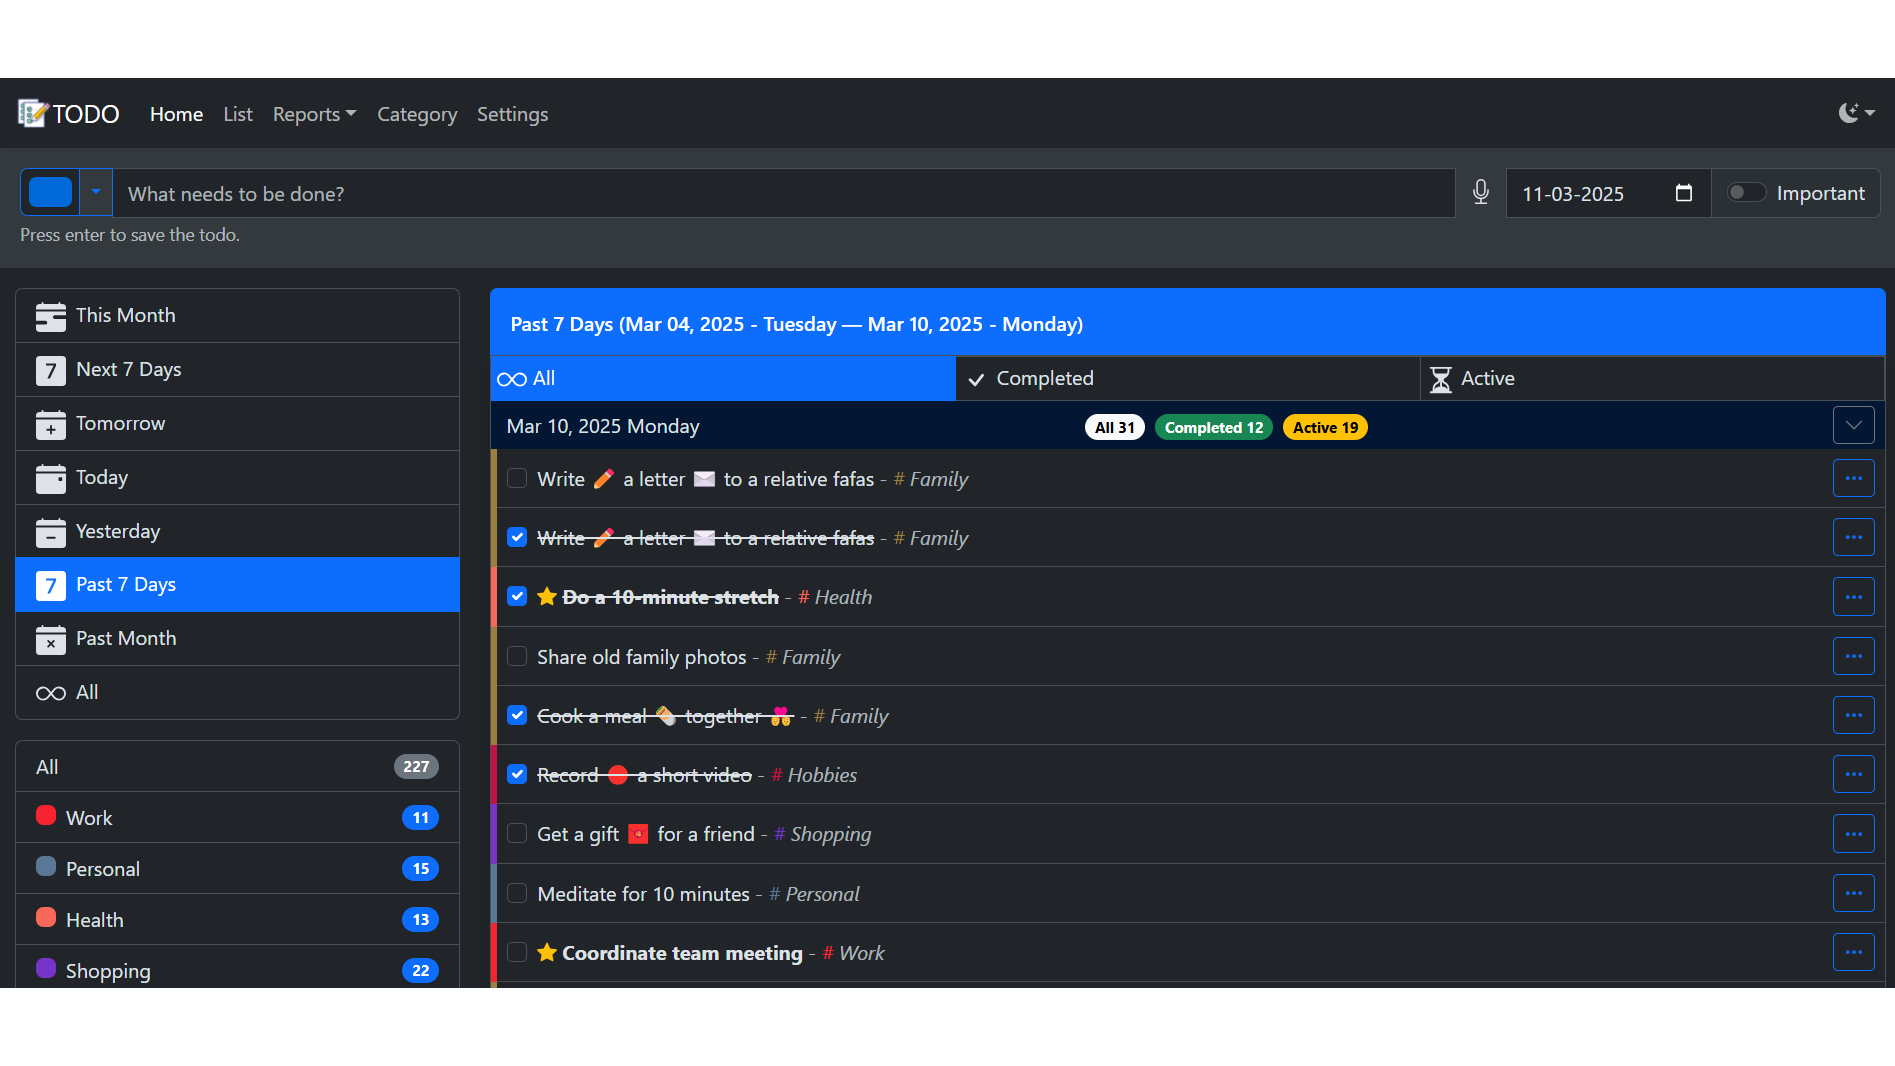Open the Reports dropdown menu
The height and width of the screenshot is (1066, 1895).
(313, 114)
